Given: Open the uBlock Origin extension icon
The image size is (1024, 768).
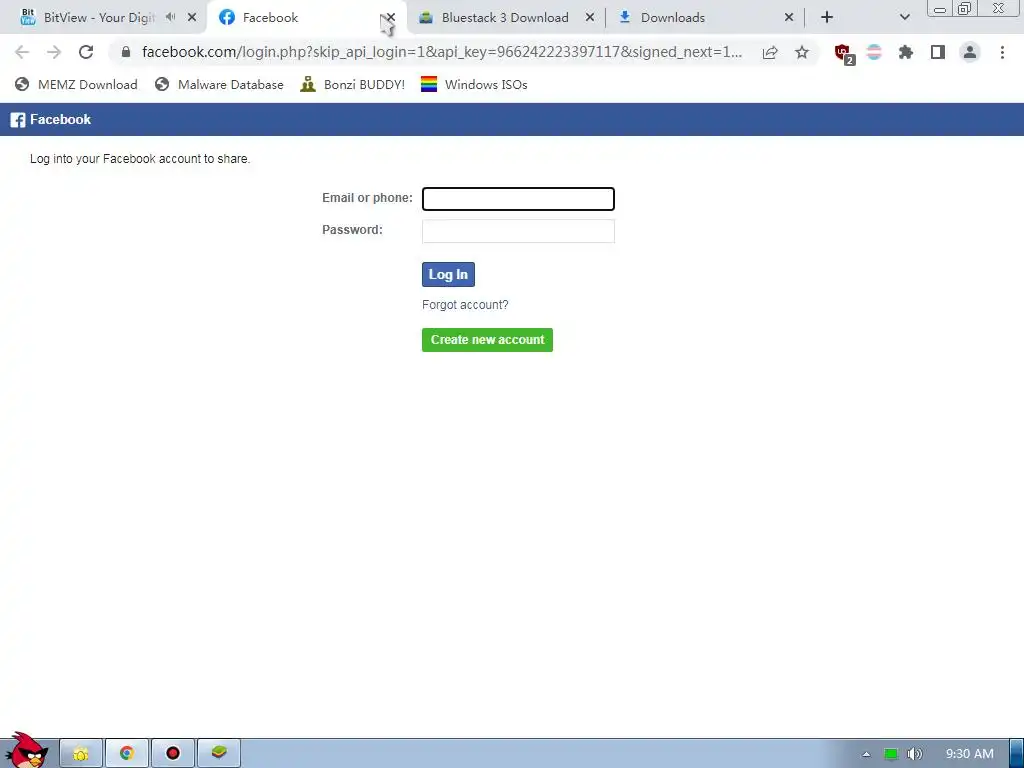Looking at the screenshot, I should point(844,54).
